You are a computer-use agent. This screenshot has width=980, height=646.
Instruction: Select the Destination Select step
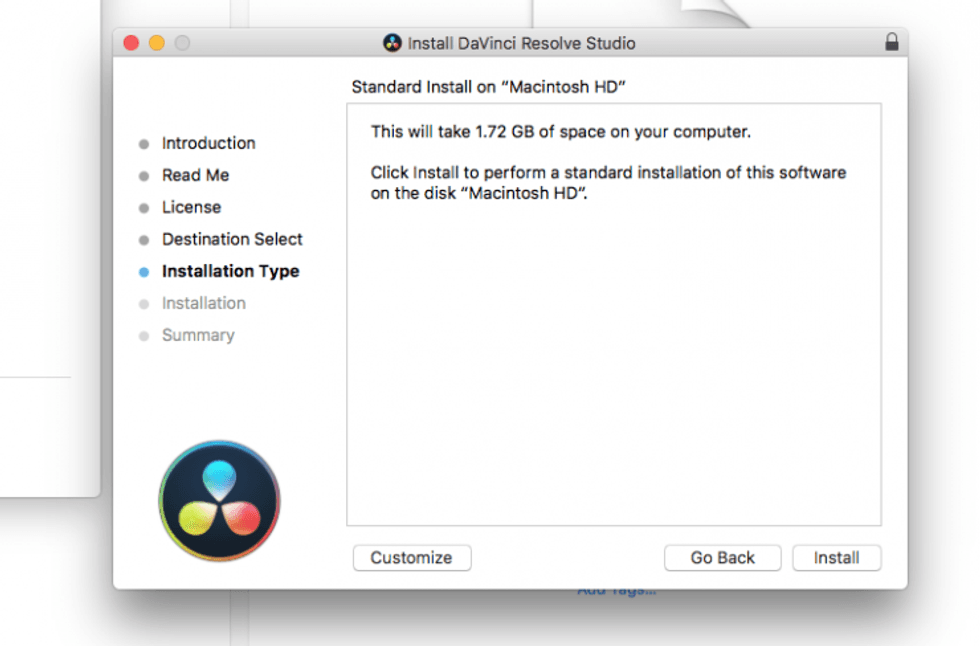(232, 239)
